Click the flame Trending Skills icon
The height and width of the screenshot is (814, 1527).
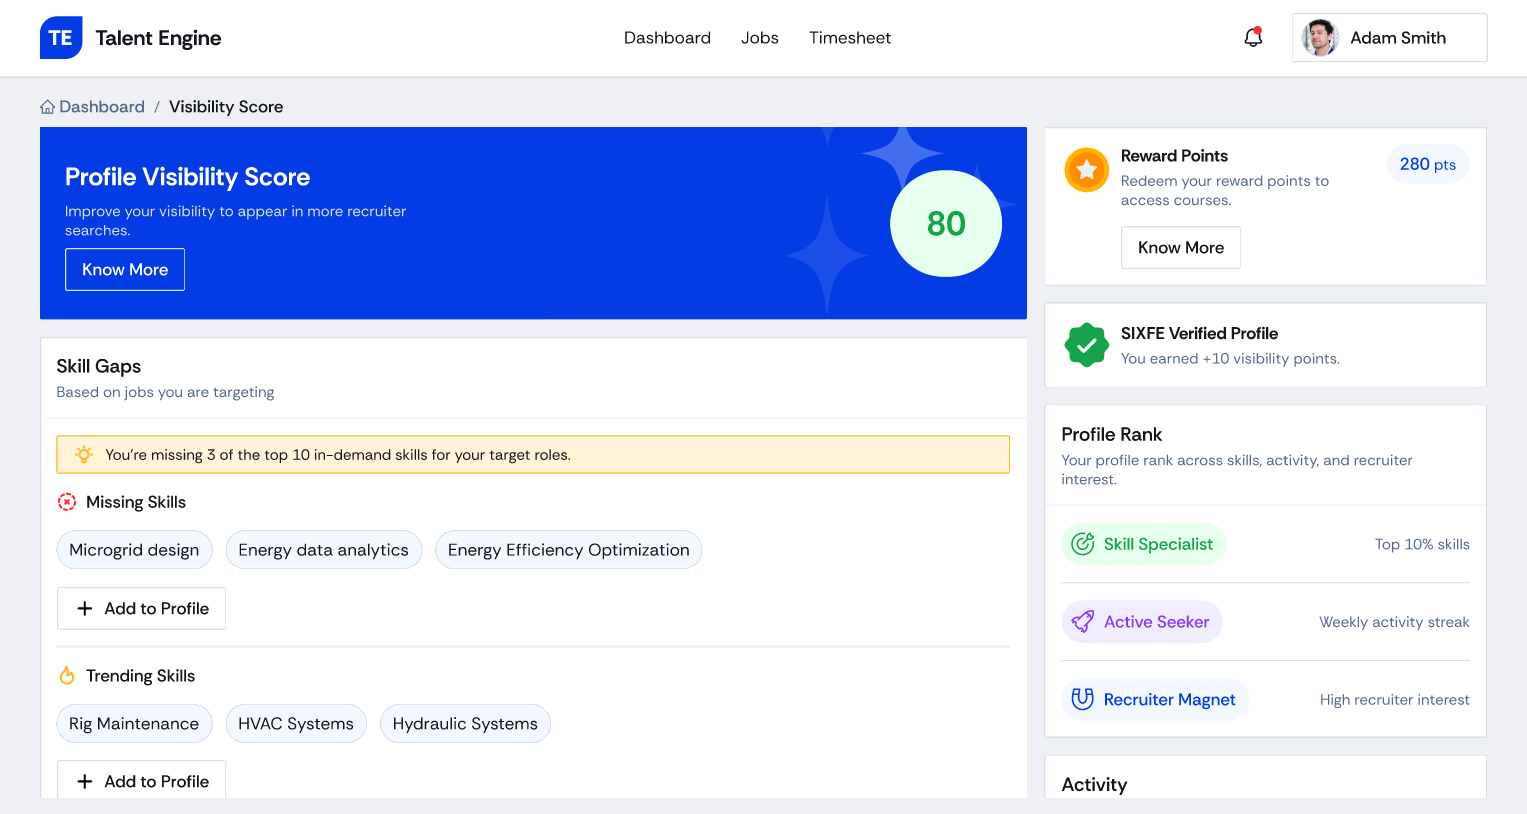(x=67, y=676)
